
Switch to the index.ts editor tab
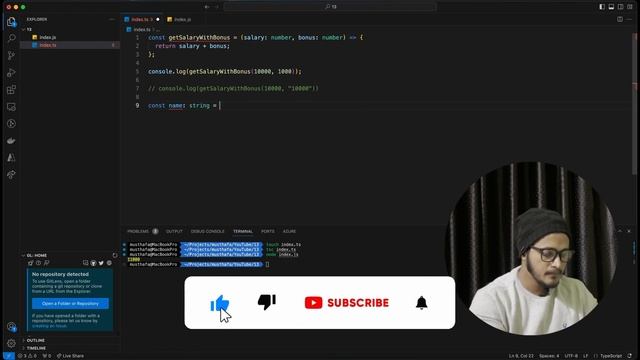(142, 19)
